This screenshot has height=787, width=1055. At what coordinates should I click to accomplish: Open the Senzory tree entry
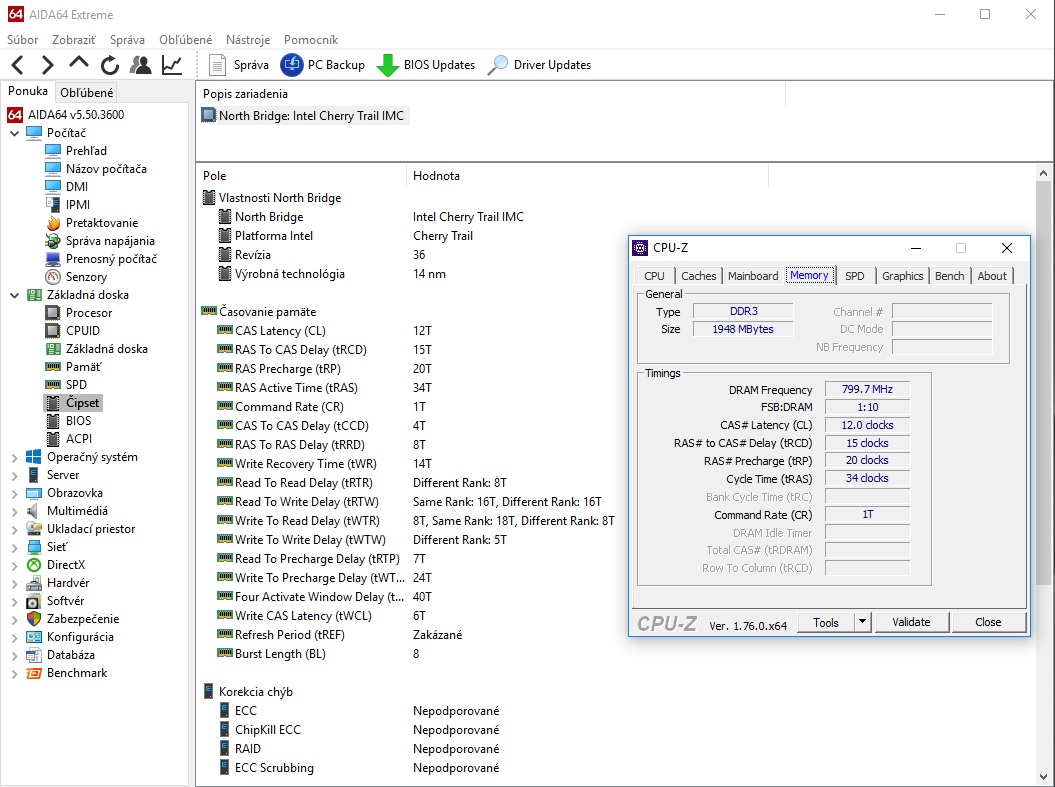[86, 276]
